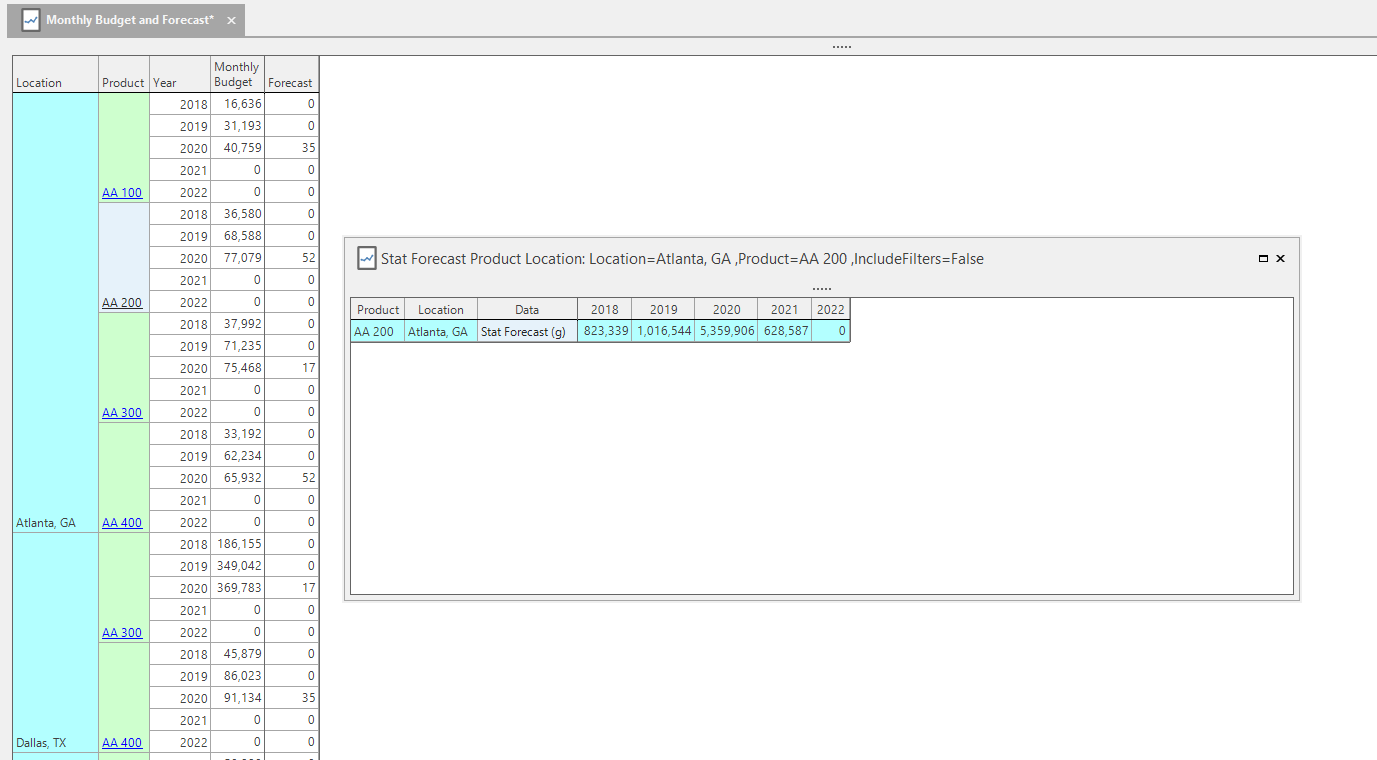Select the 68,588 monthly budget cell

point(237,236)
